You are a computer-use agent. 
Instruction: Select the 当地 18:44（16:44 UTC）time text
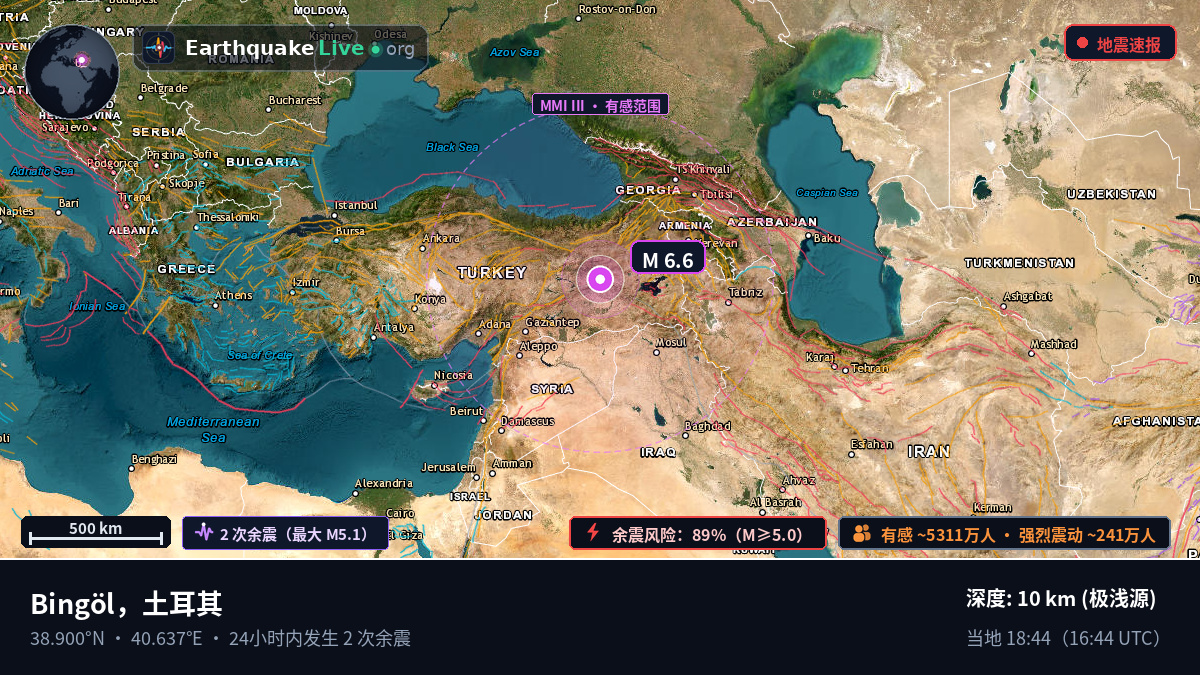click(x=1066, y=638)
